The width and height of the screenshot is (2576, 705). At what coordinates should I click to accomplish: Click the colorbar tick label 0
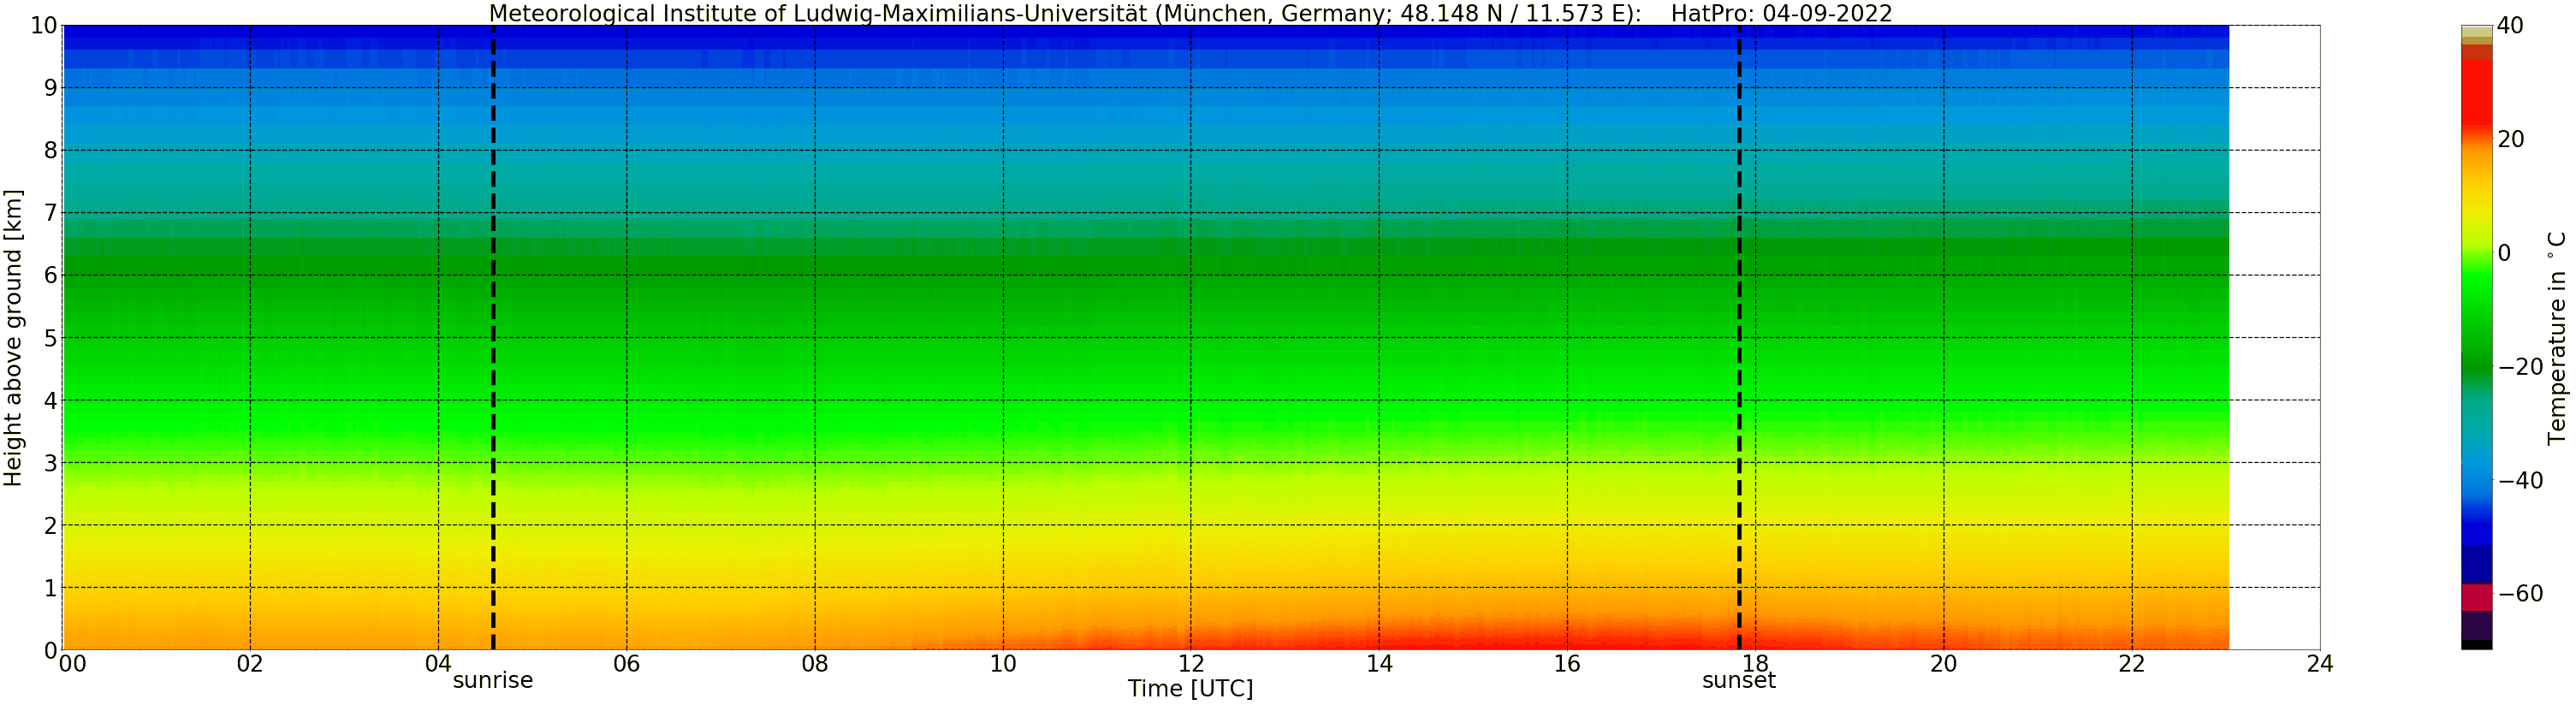coord(2504,253)
